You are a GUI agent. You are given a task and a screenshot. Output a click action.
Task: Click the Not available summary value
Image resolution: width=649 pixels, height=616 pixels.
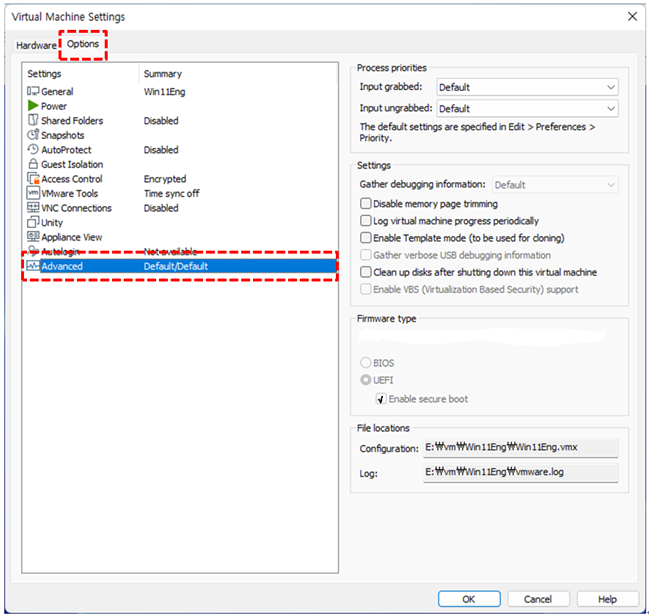[170, 251]
